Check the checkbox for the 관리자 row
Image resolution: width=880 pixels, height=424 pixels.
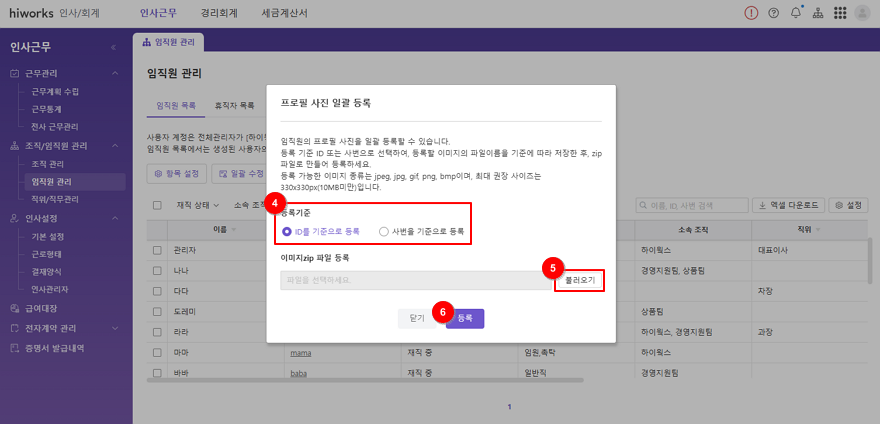(157, 250)
